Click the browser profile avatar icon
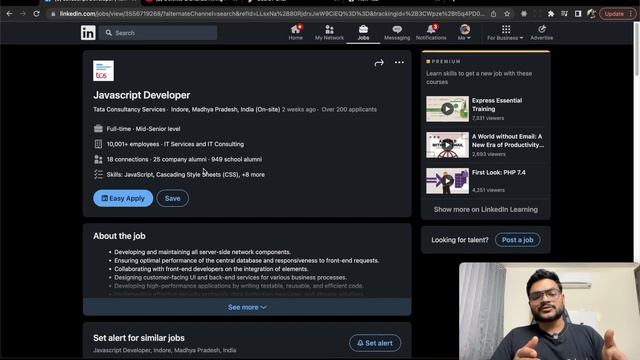Viewport: 640px width, 360px height. (x=591, y=14)
